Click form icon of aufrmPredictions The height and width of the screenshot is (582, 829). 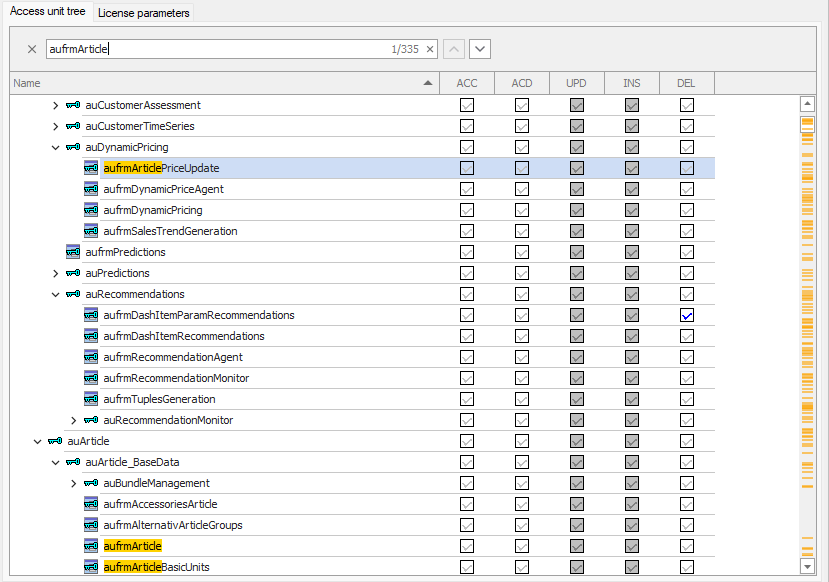click(x=73, y=252)
